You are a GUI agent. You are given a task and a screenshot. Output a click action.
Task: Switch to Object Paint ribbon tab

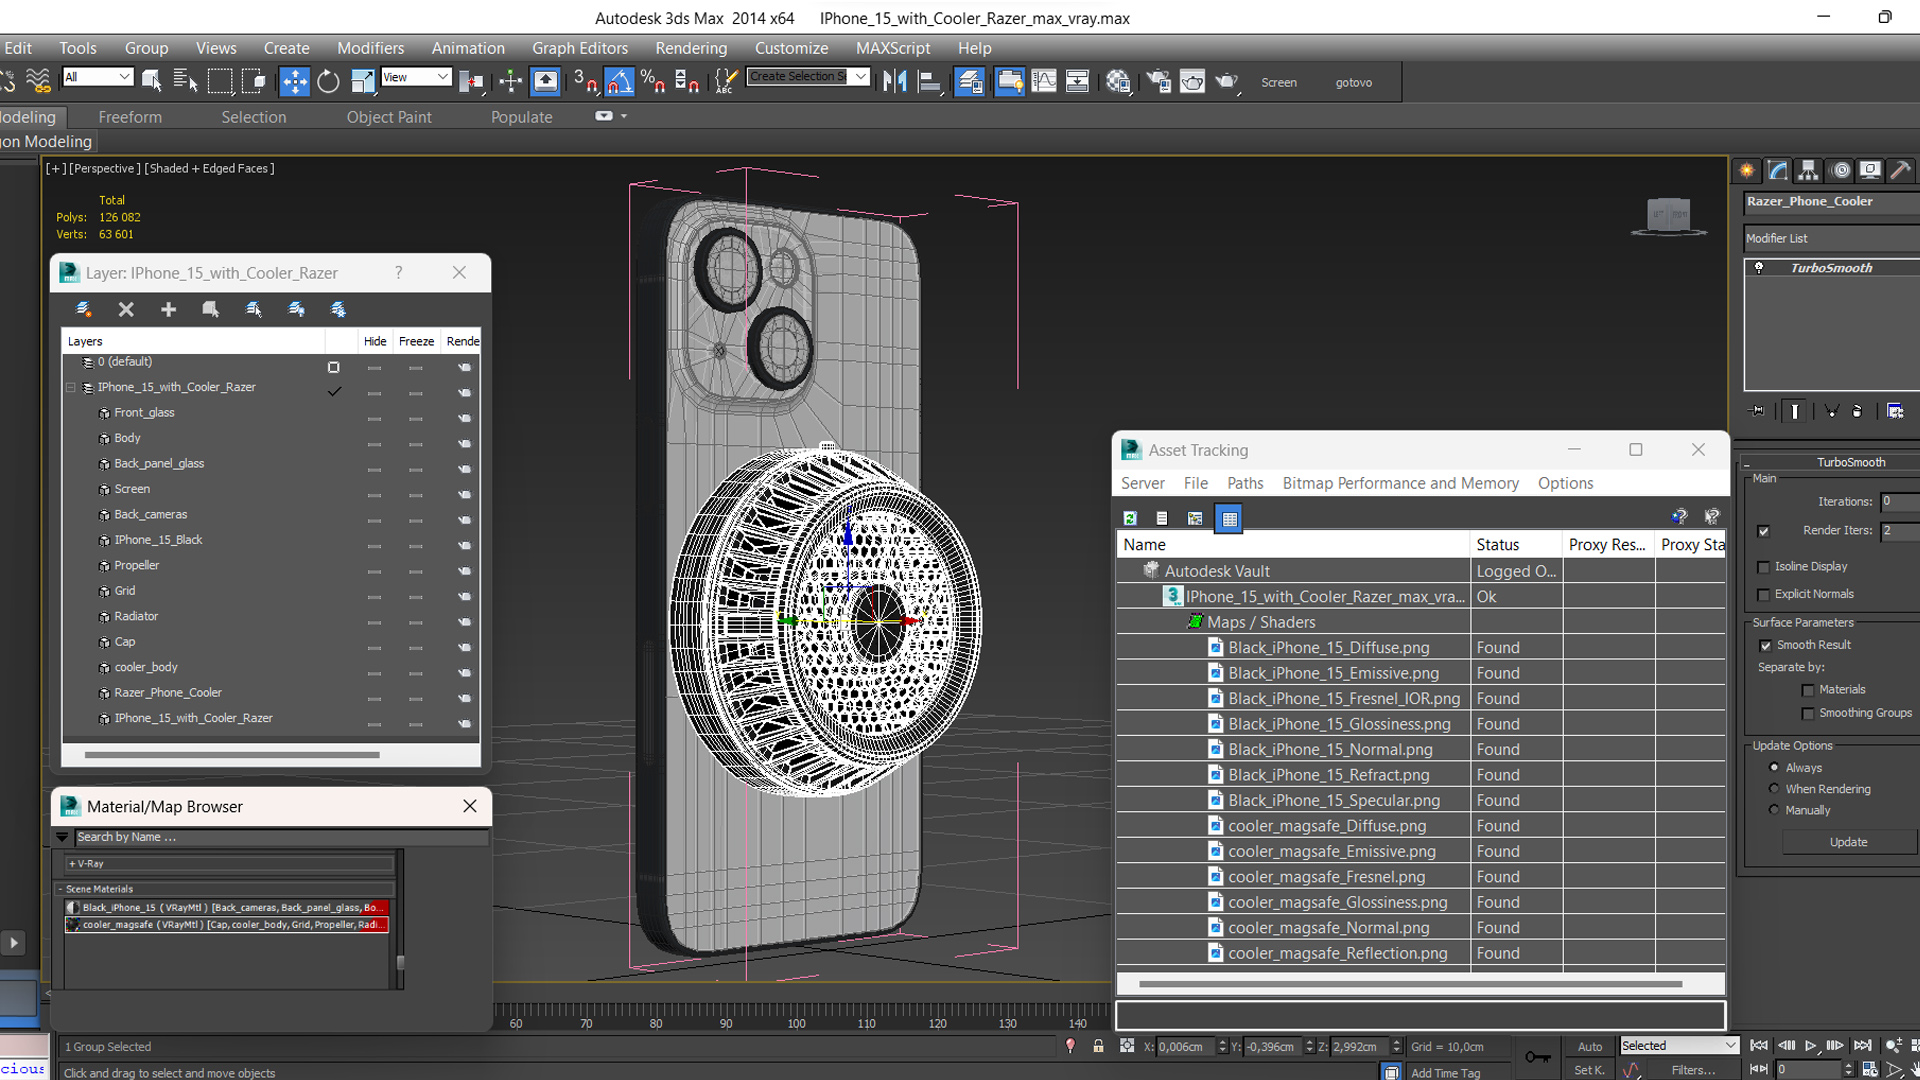tap(389, 117)
